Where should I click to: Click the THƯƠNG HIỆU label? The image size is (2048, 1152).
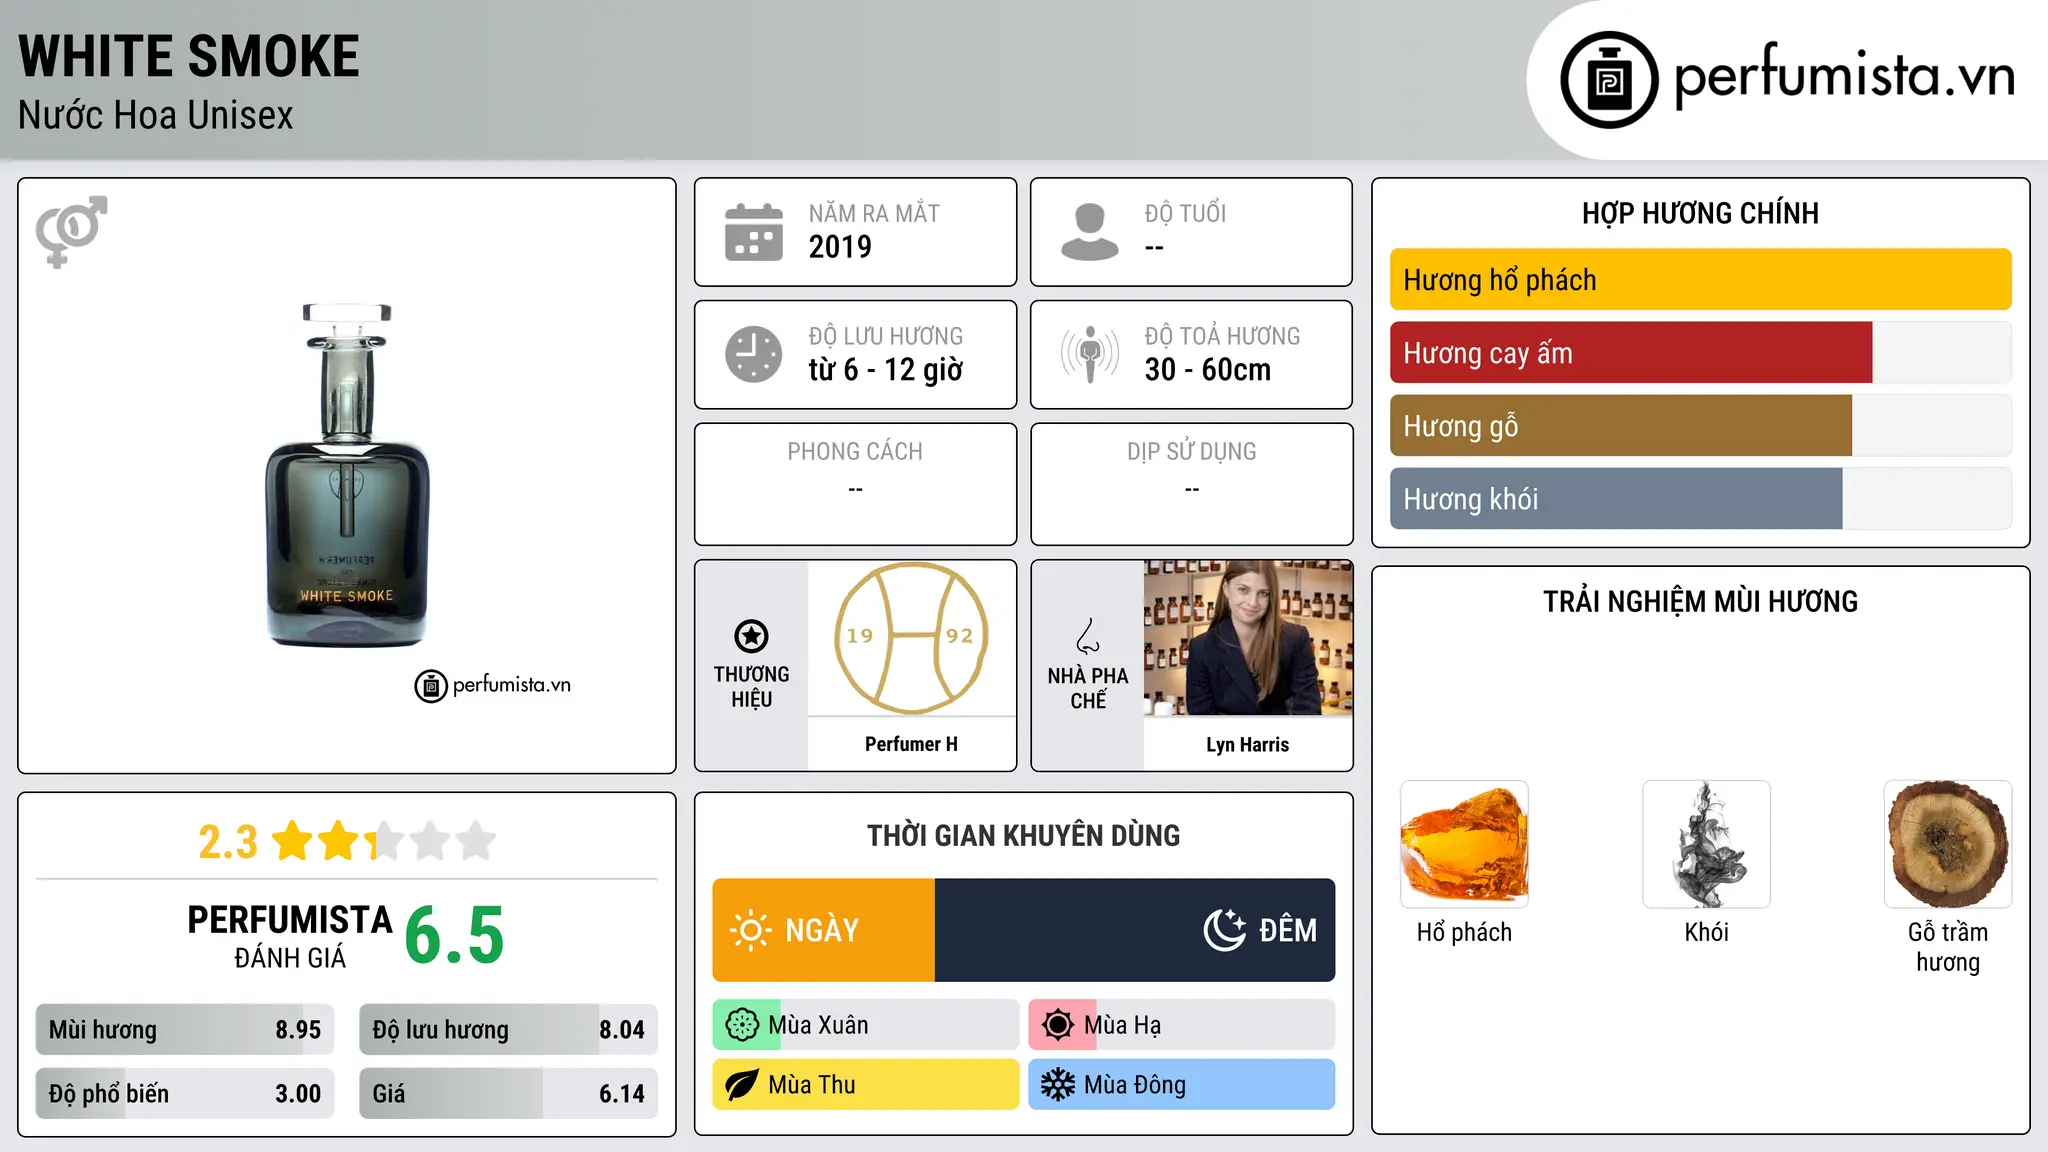click(751, 687)
